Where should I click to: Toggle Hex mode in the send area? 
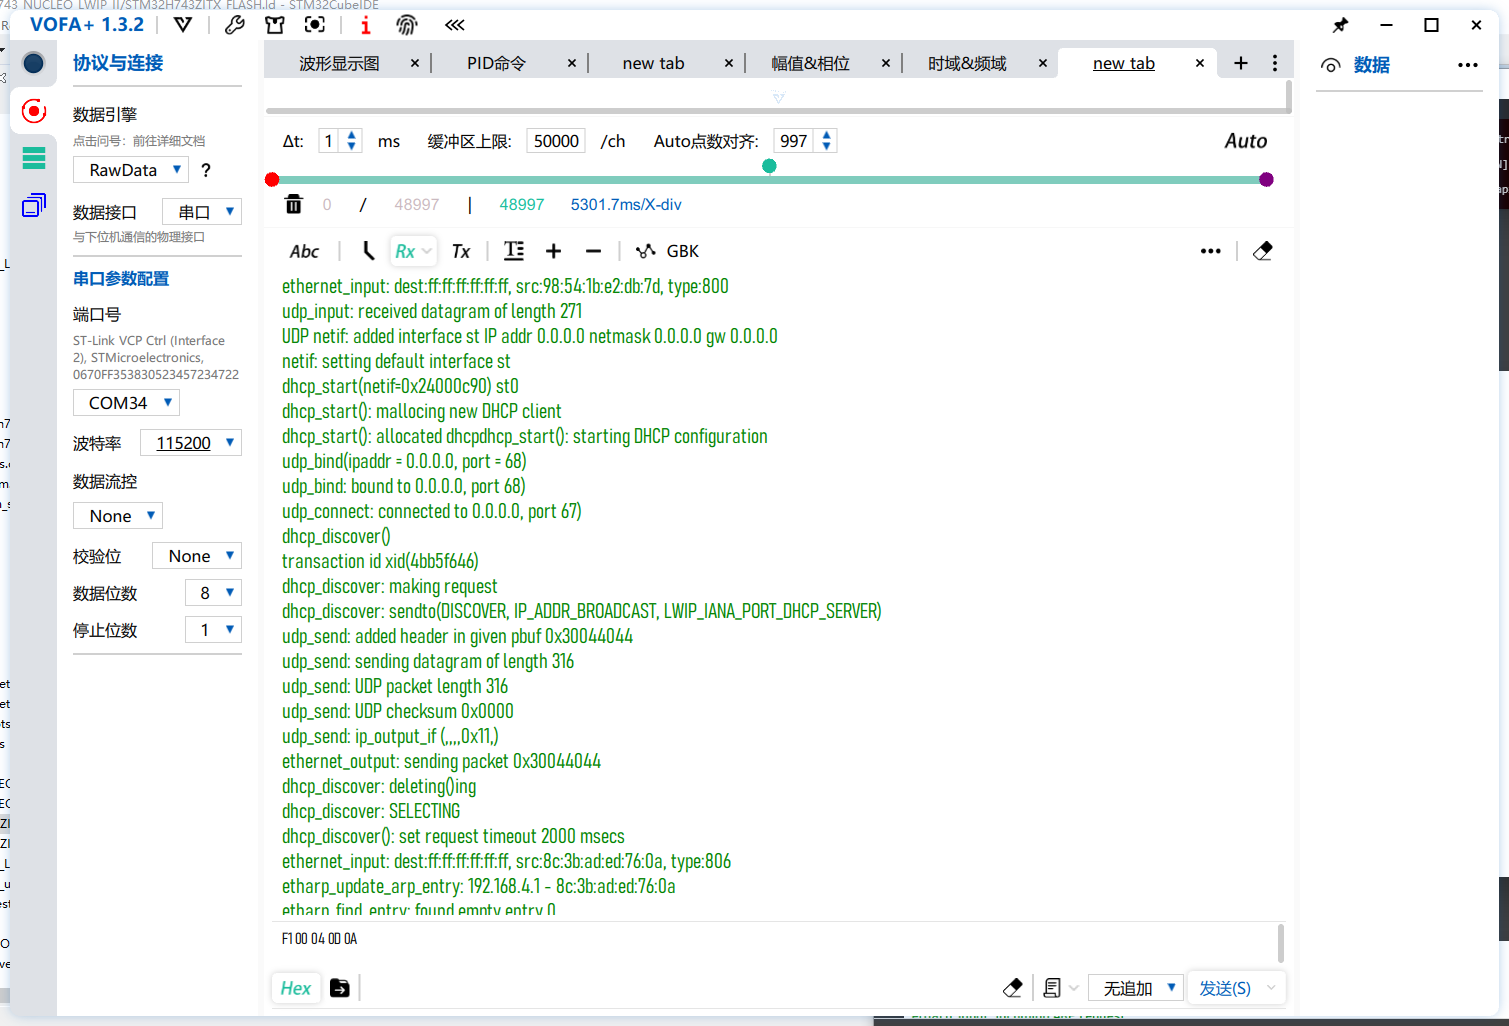click(295, 987)
